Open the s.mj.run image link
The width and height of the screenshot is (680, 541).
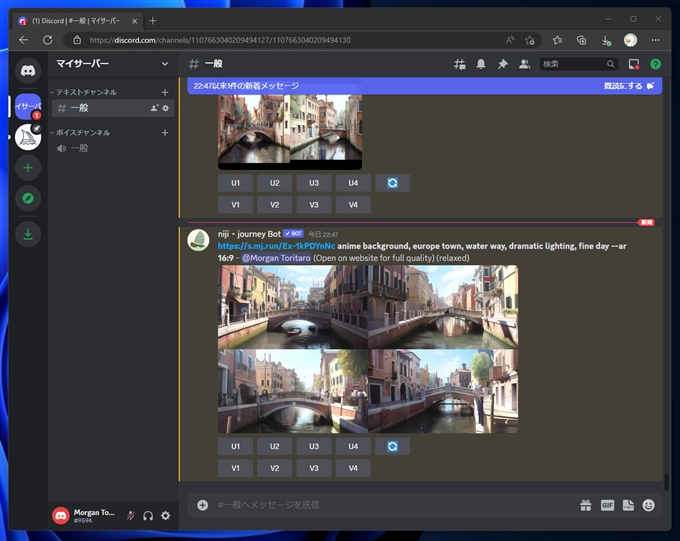[276, 246]
